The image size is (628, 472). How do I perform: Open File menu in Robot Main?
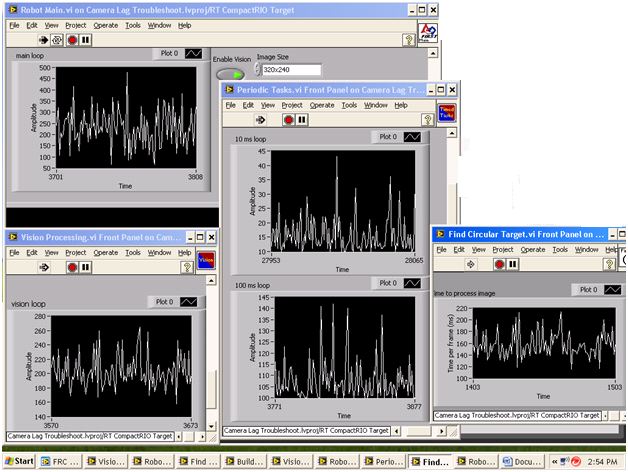coord(14,25)
